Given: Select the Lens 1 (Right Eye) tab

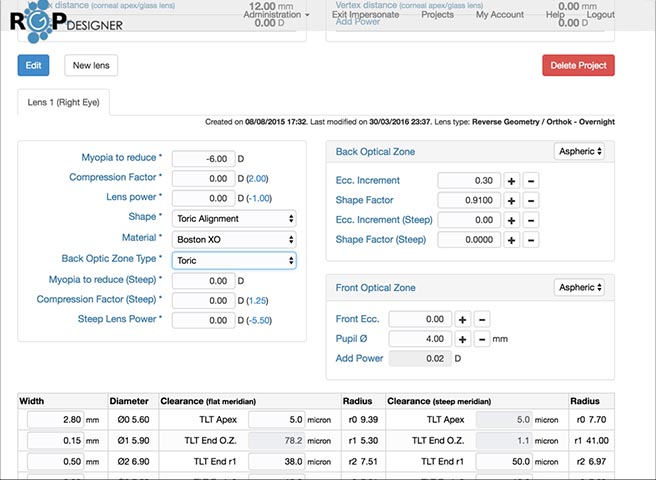Looking at the screenshot, I should (x=64, y=103).
